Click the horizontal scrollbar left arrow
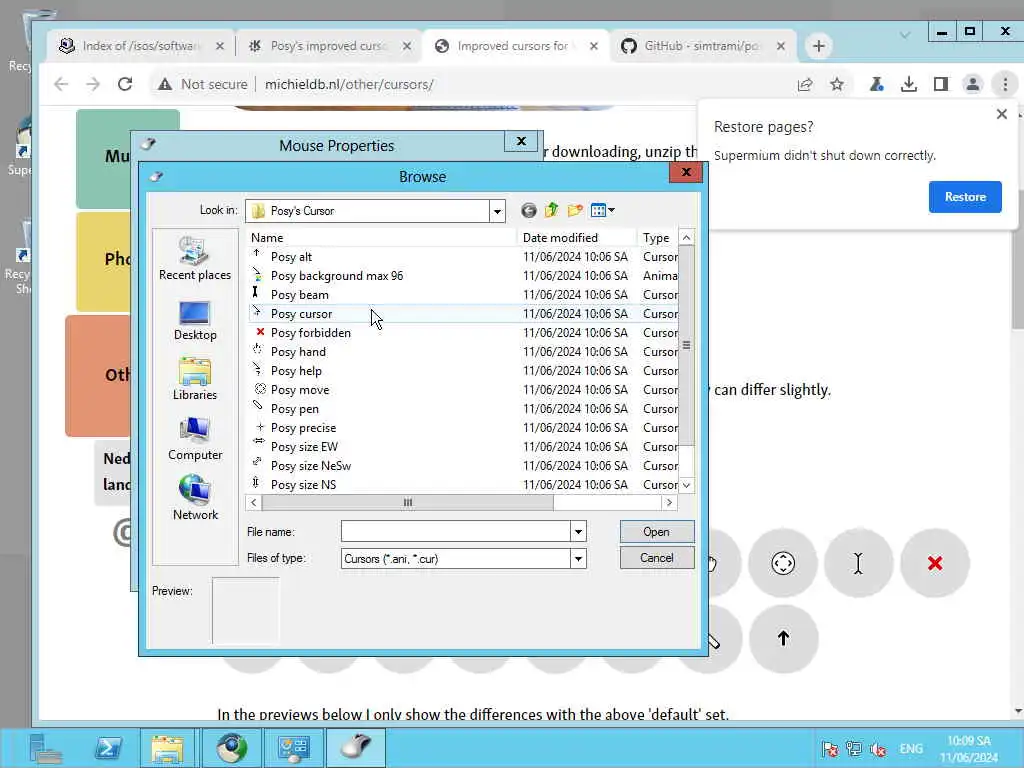The width and height of the screenshot is (1024, 768). click(x=254, y=502)
